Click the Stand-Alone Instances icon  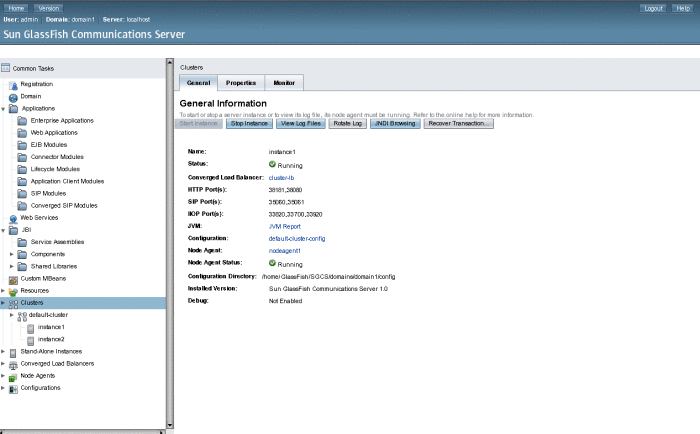pyautogui.click(x=13, y=352)
